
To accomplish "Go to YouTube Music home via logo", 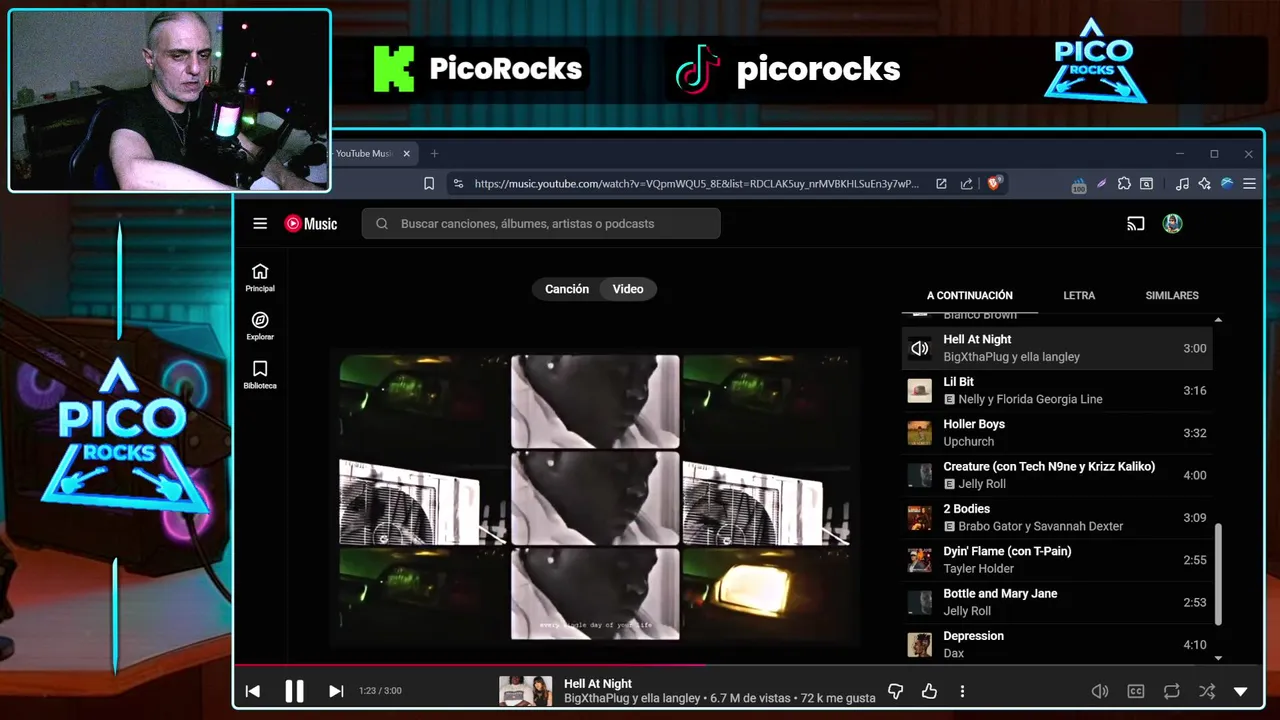I will click(311, 224).
